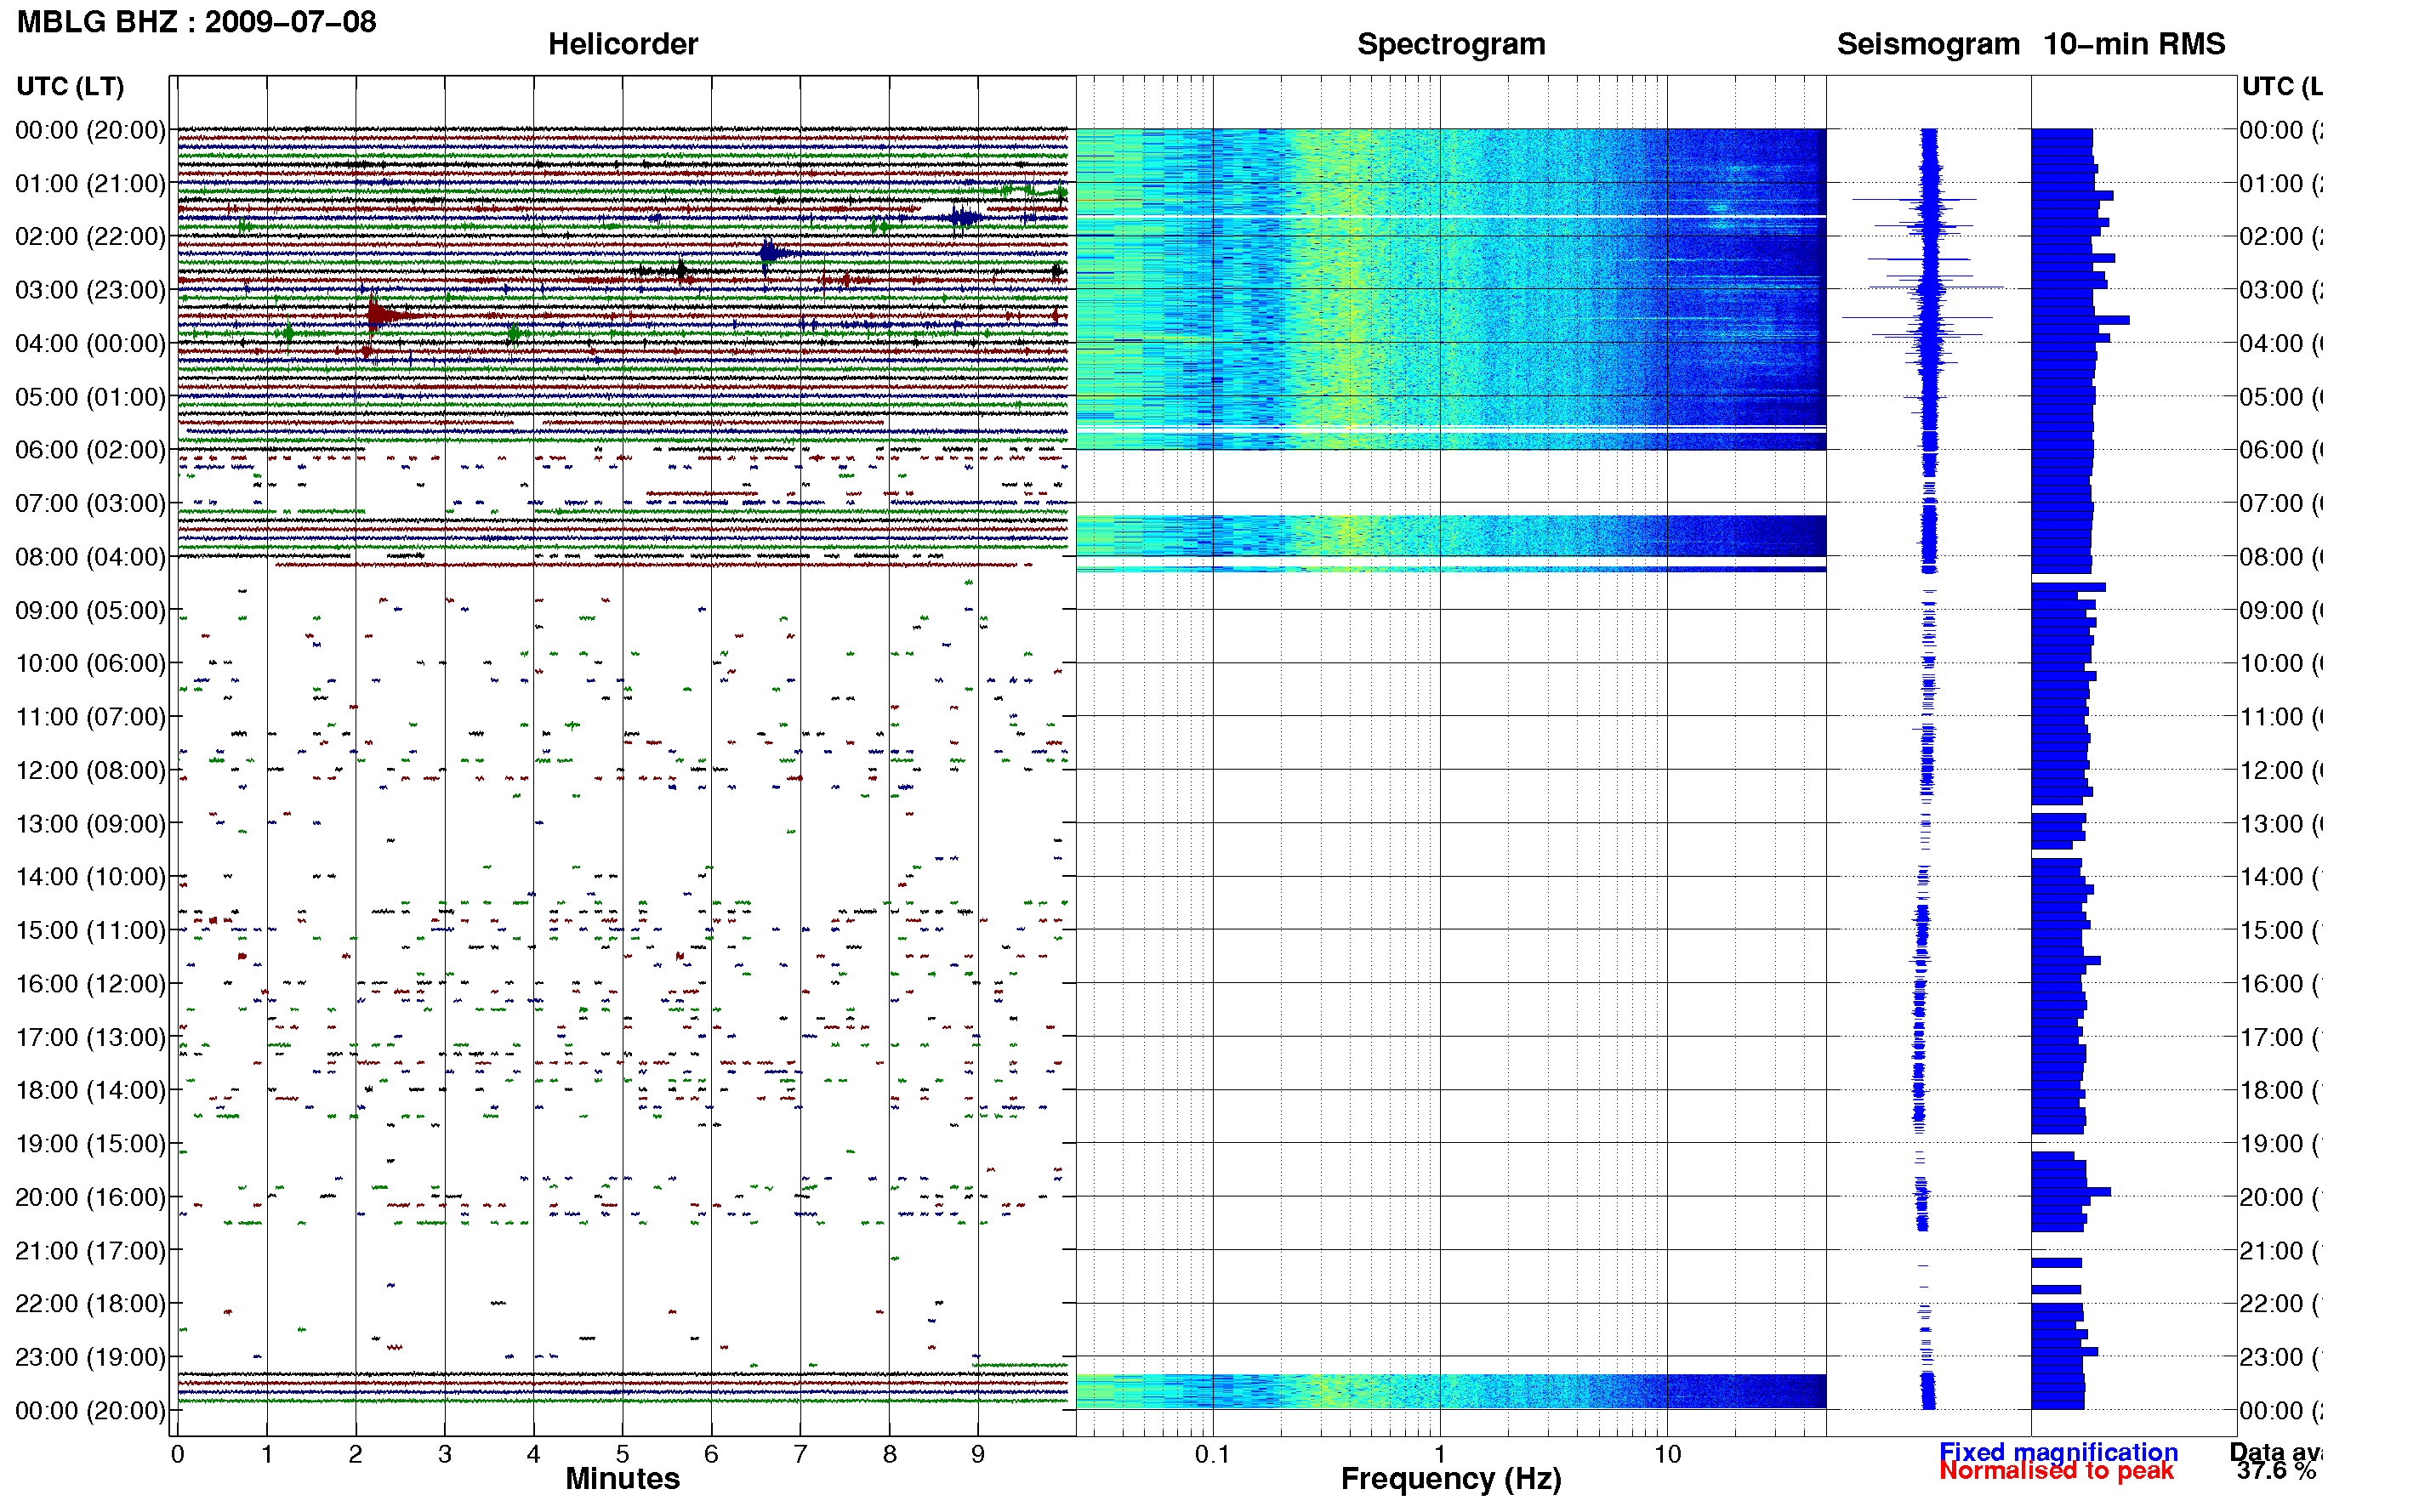
Task: Select minute tick 2 under the Helicorder
Action: click(x=356, y=1455)
